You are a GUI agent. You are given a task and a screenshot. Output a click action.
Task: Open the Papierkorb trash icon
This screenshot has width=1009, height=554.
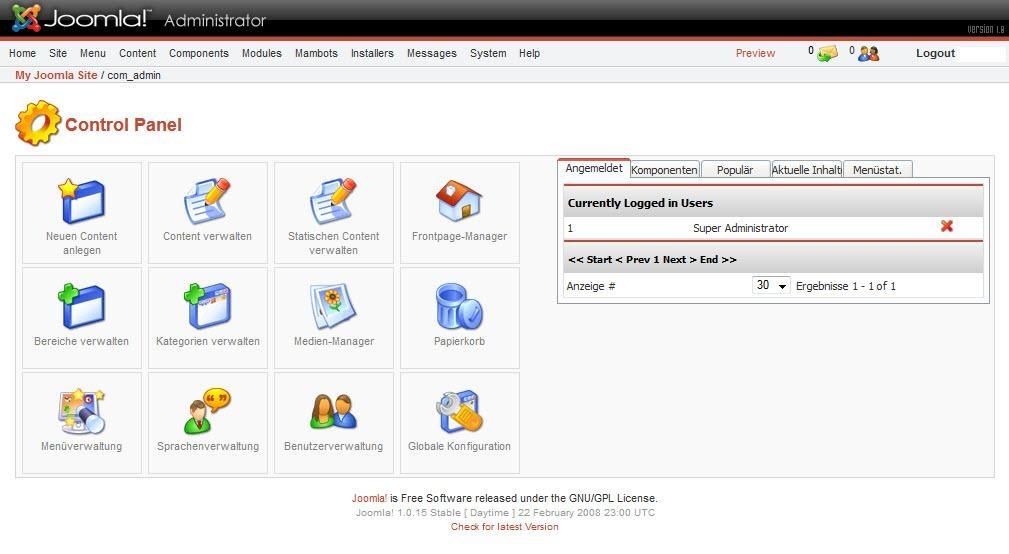click(x=459, y=306)
